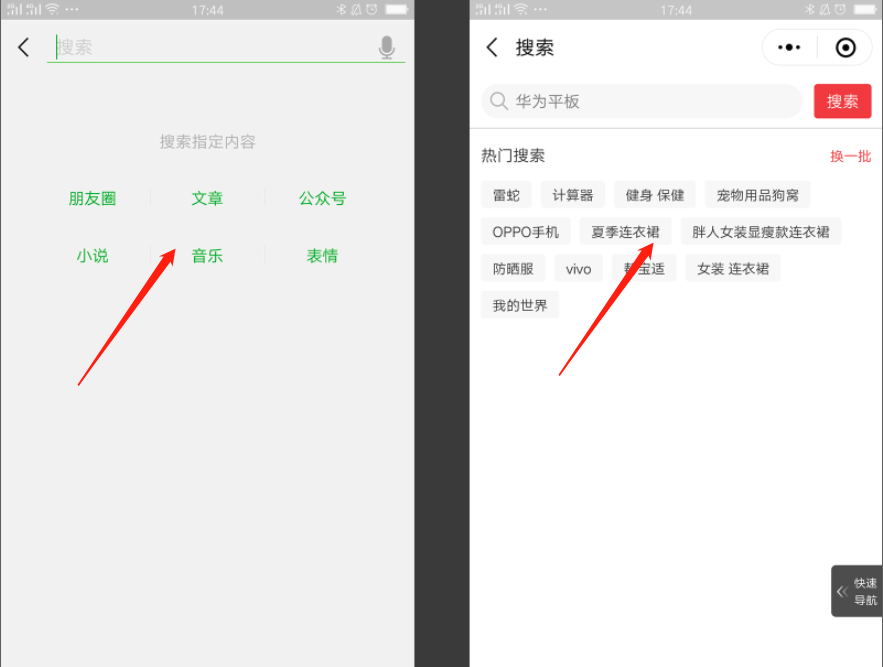The image size is (883, 667).
Task: Open the three-dots mini program menu
Action: point(789,48)
